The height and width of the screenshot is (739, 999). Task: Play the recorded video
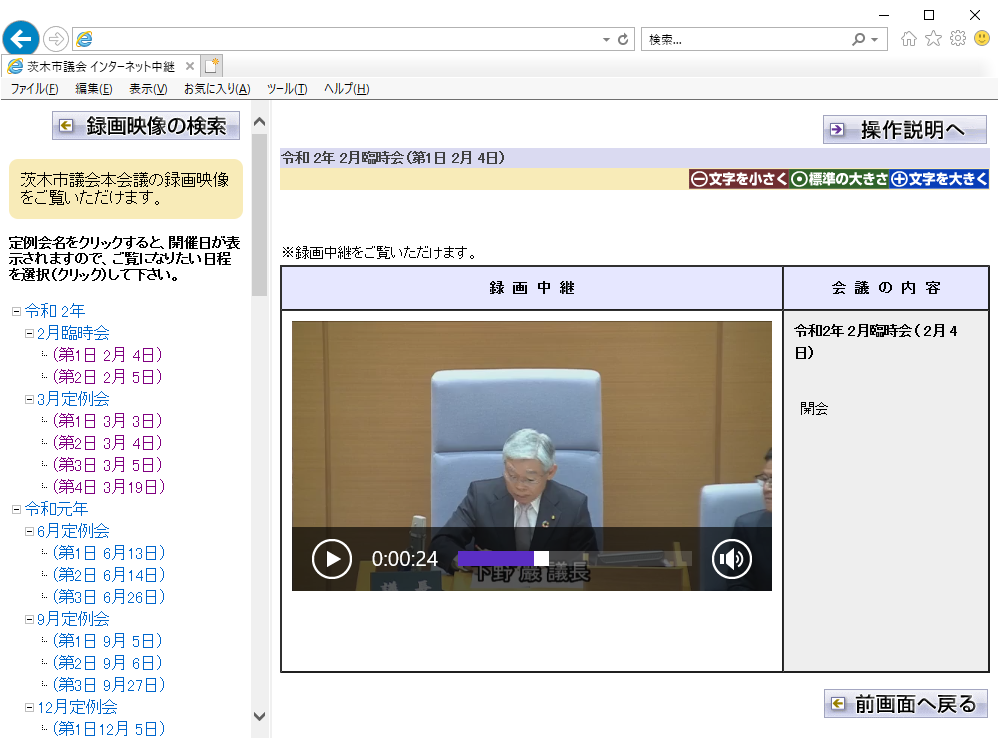[331, 559]
